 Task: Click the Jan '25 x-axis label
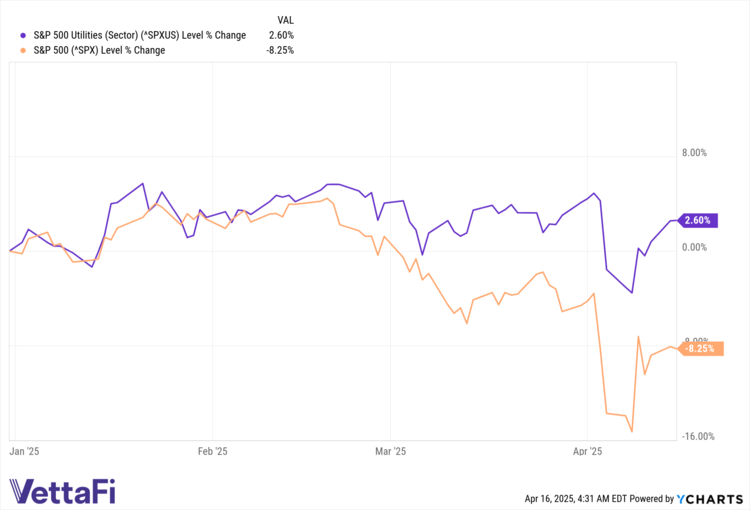[x=23, y=451]
